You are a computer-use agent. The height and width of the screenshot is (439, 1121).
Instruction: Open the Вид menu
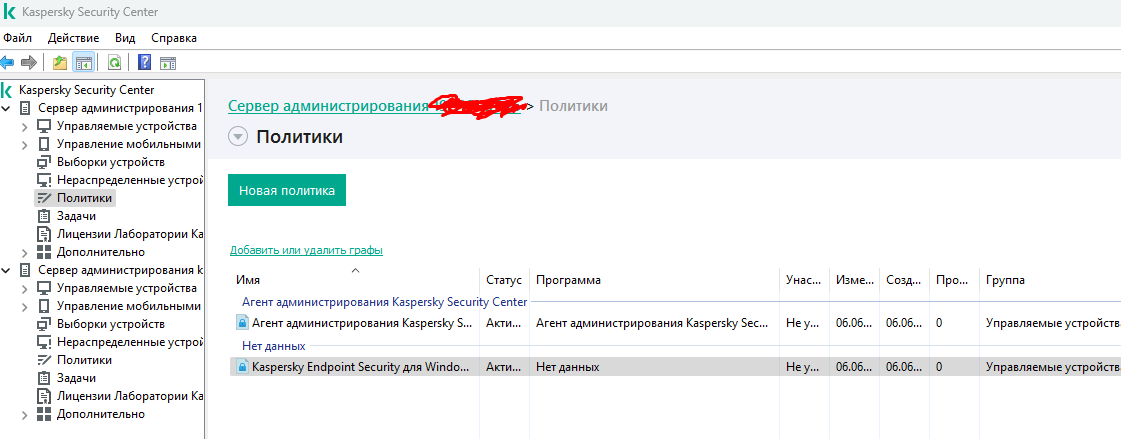[x=125, y=38]
